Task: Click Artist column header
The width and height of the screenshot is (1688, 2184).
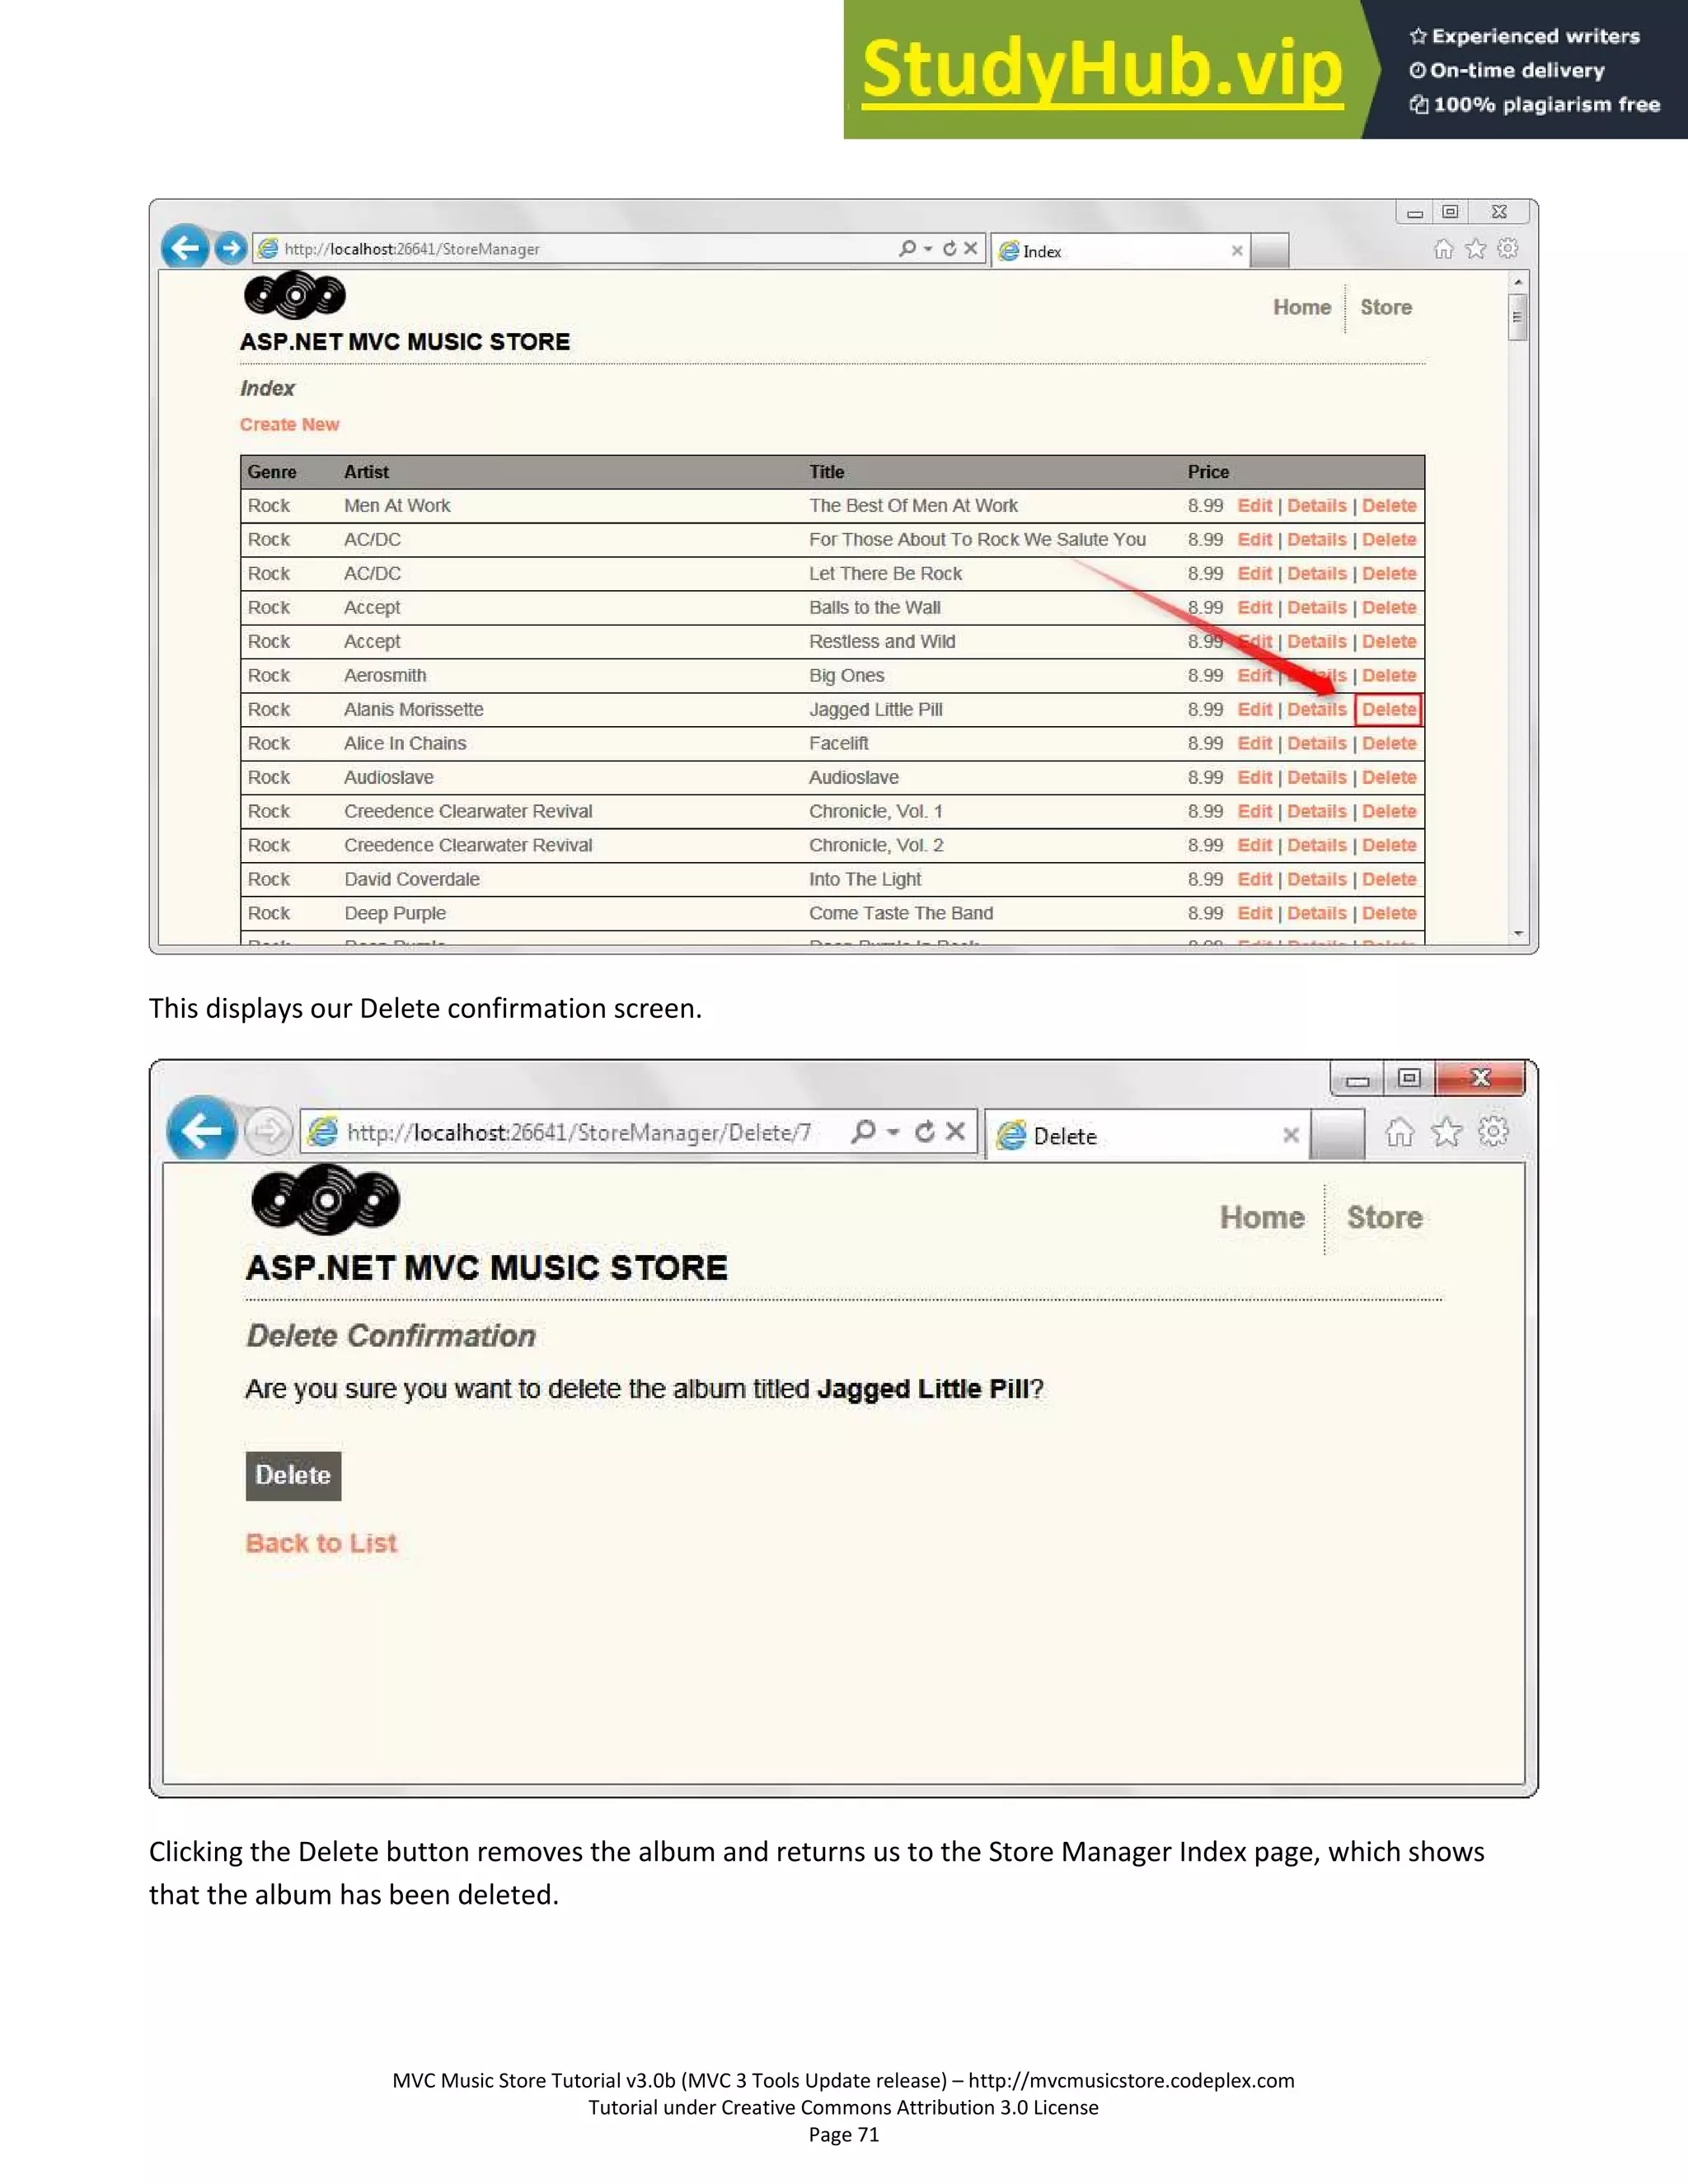Action: click(x=366, y=472)
